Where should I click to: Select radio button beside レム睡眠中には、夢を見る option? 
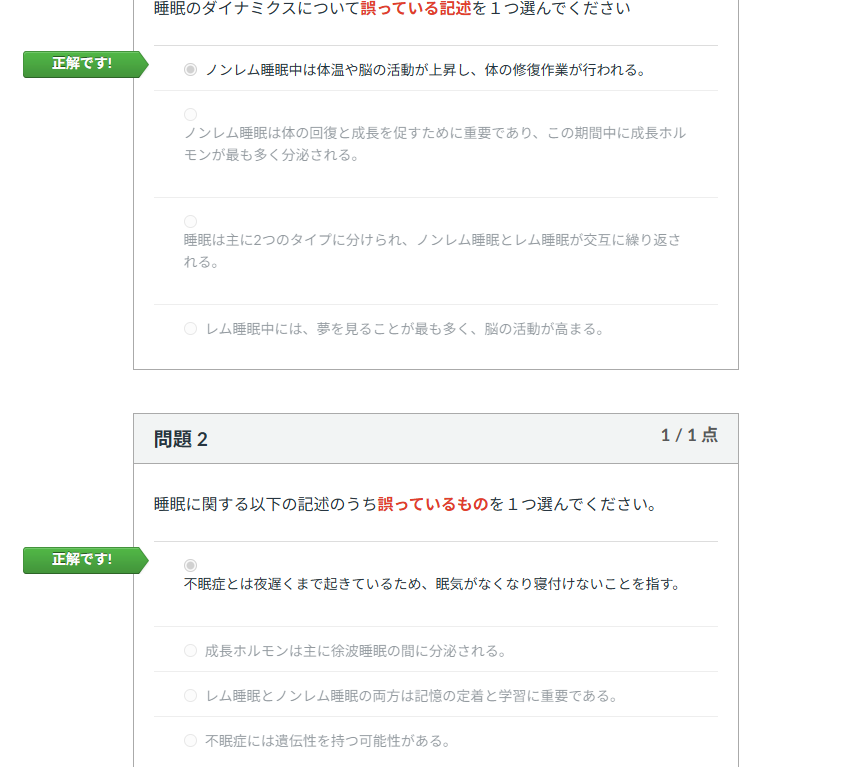(x=190, y=328)
